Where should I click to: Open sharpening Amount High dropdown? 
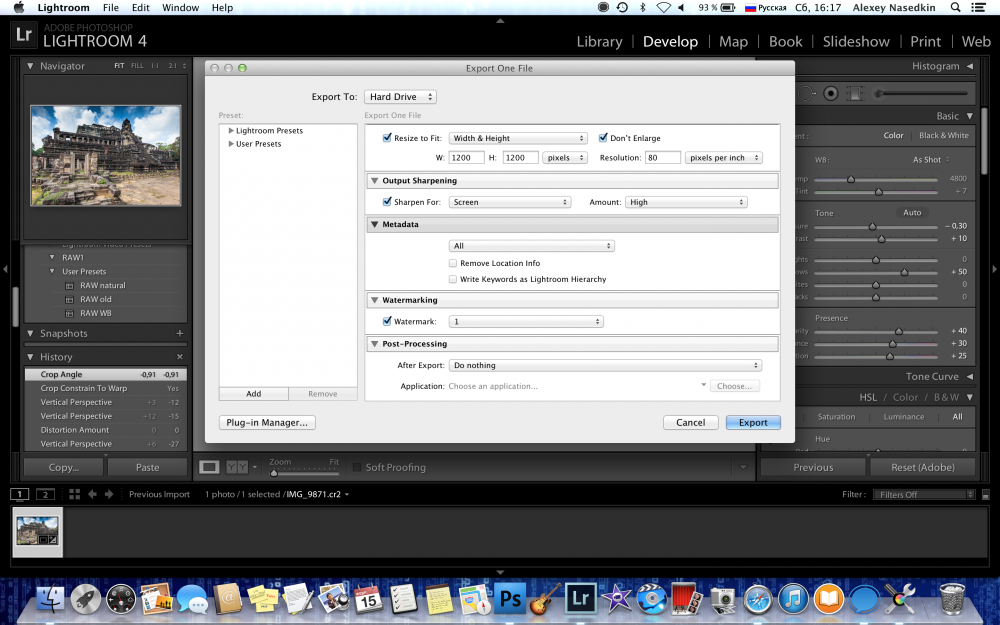[686, 202]
